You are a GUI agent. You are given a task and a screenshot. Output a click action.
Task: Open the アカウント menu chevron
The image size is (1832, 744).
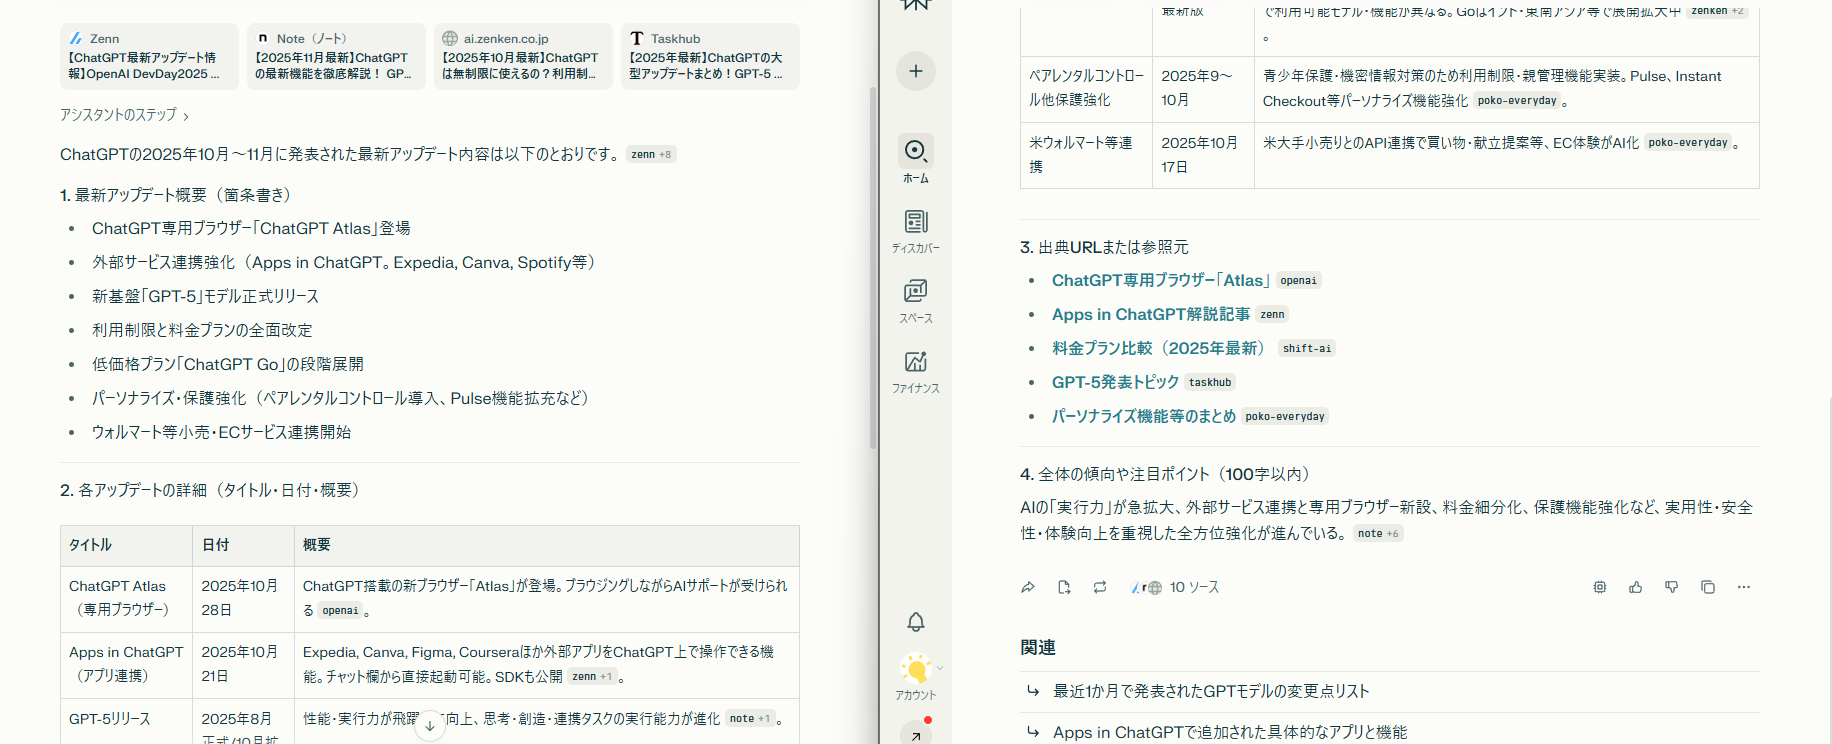point(939,668)
